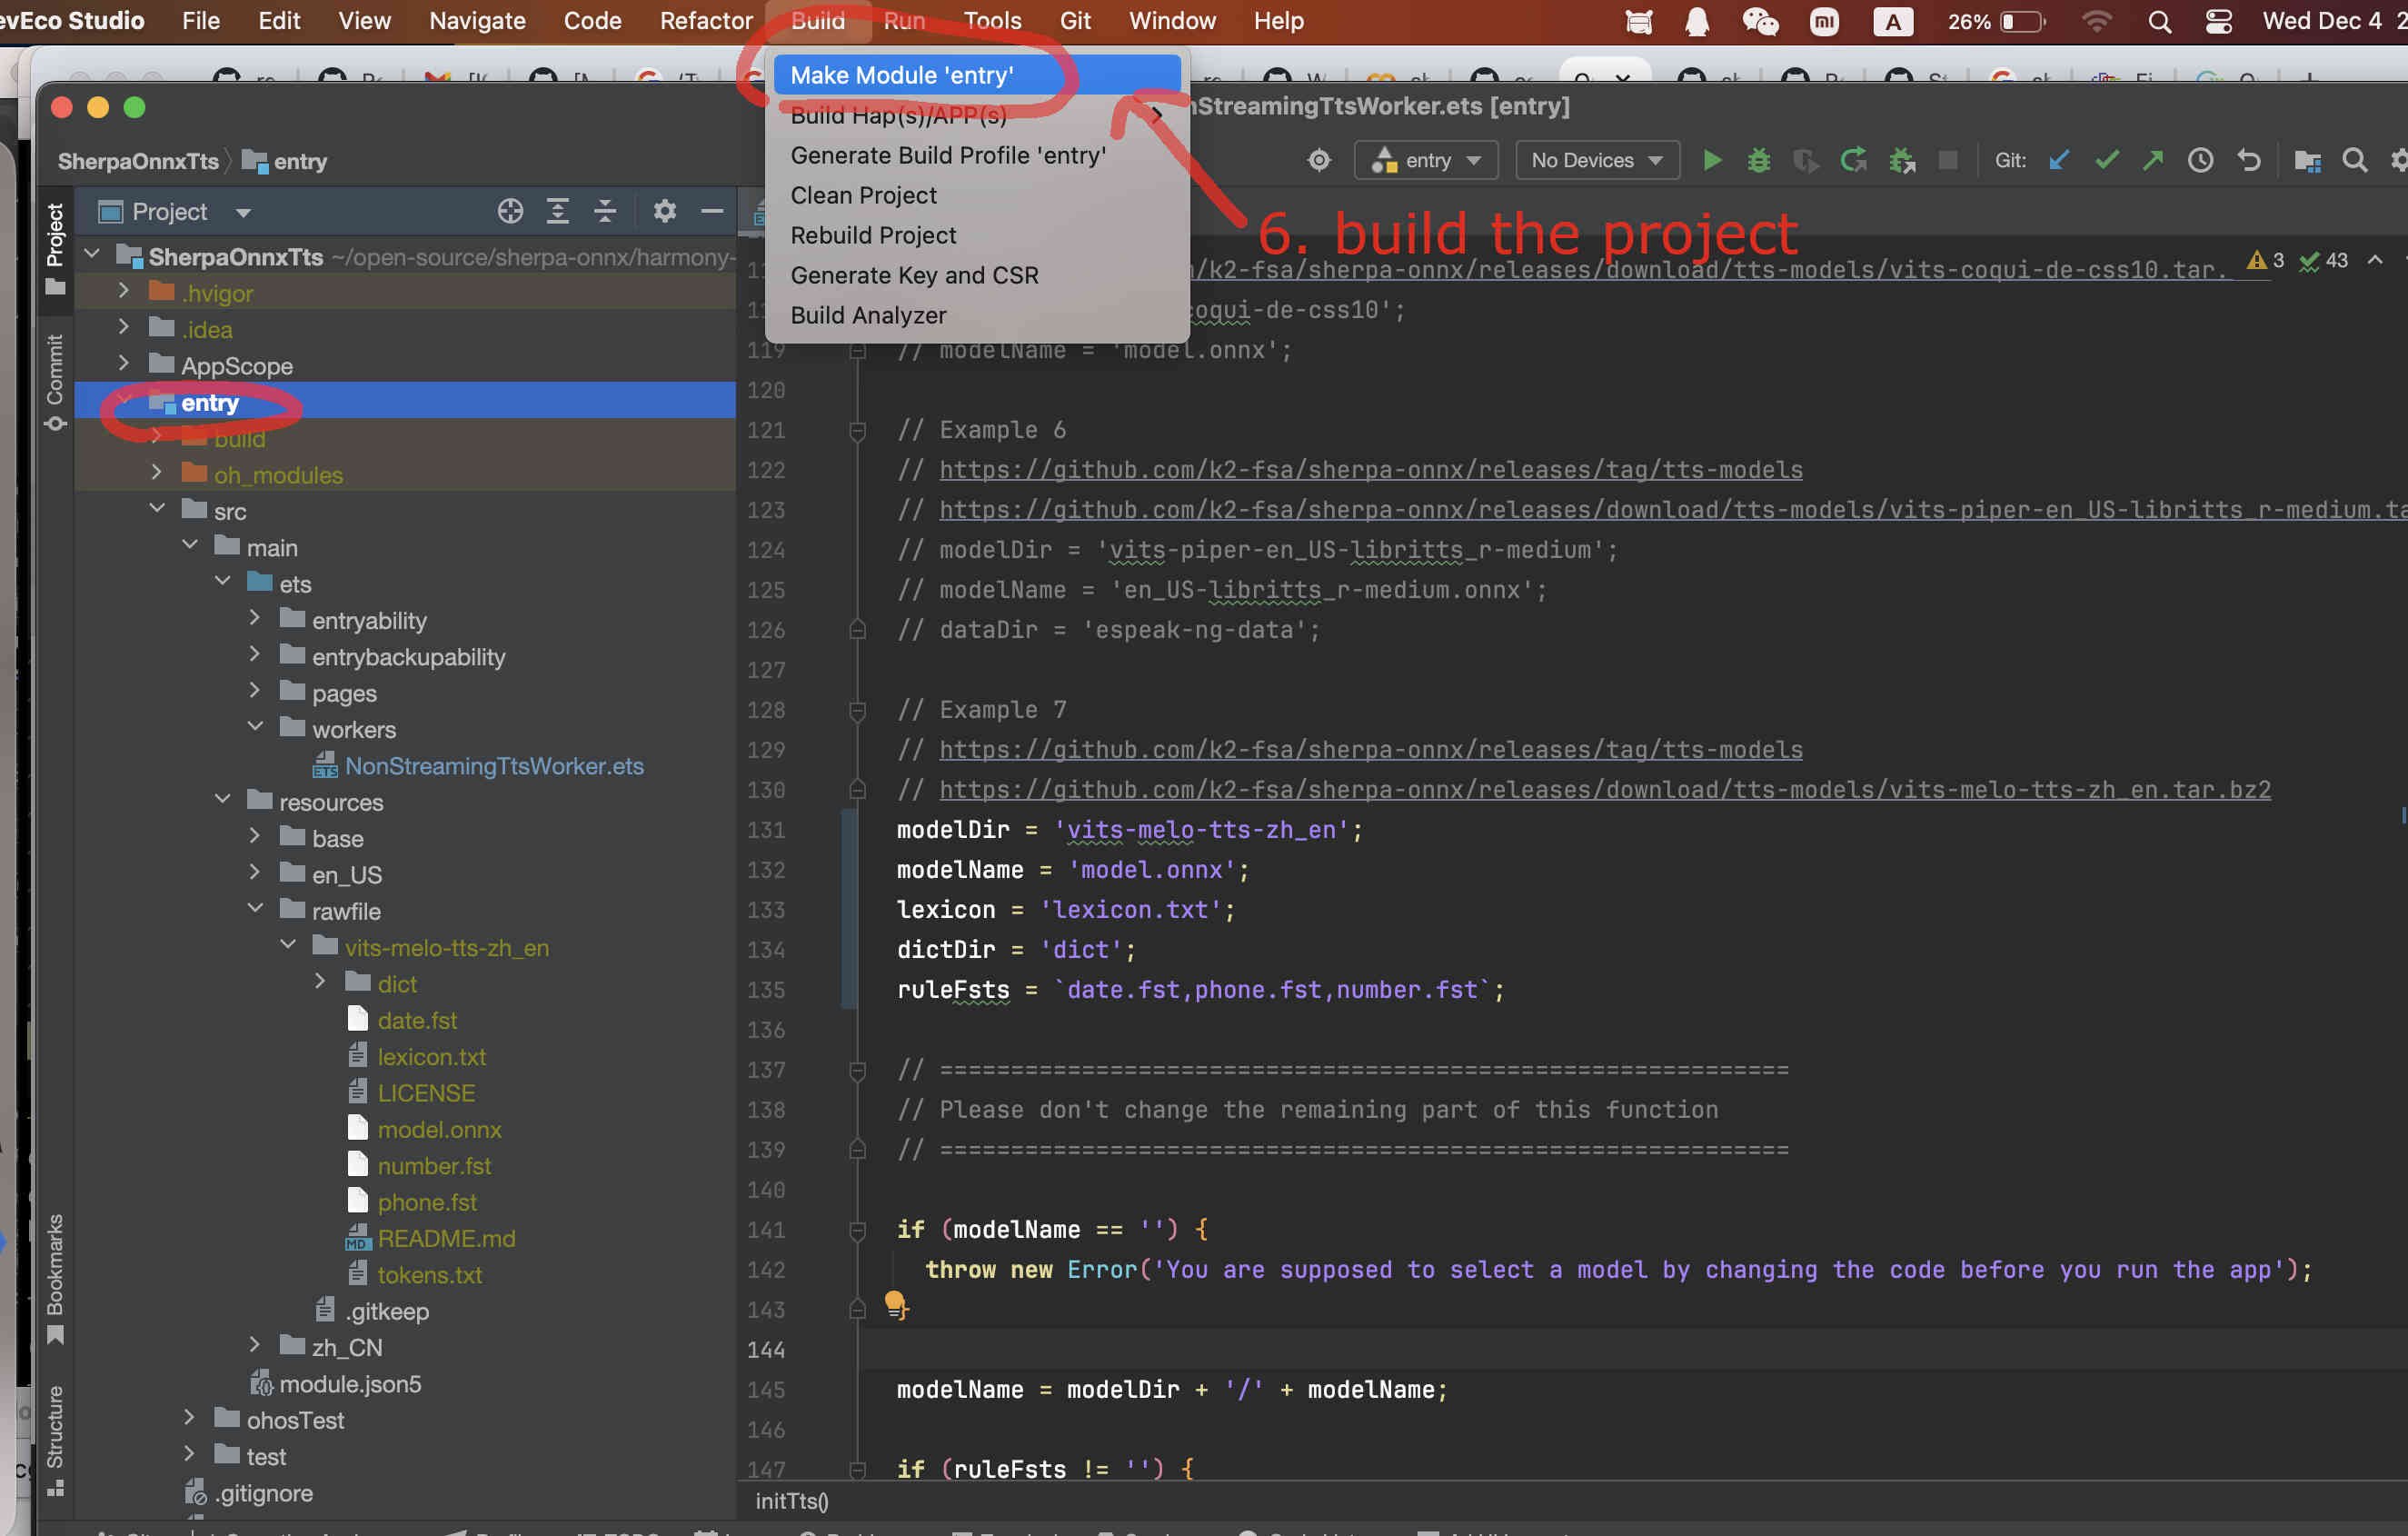
Task: Select Clean Project menu item
Action: [x=977, y=195]
